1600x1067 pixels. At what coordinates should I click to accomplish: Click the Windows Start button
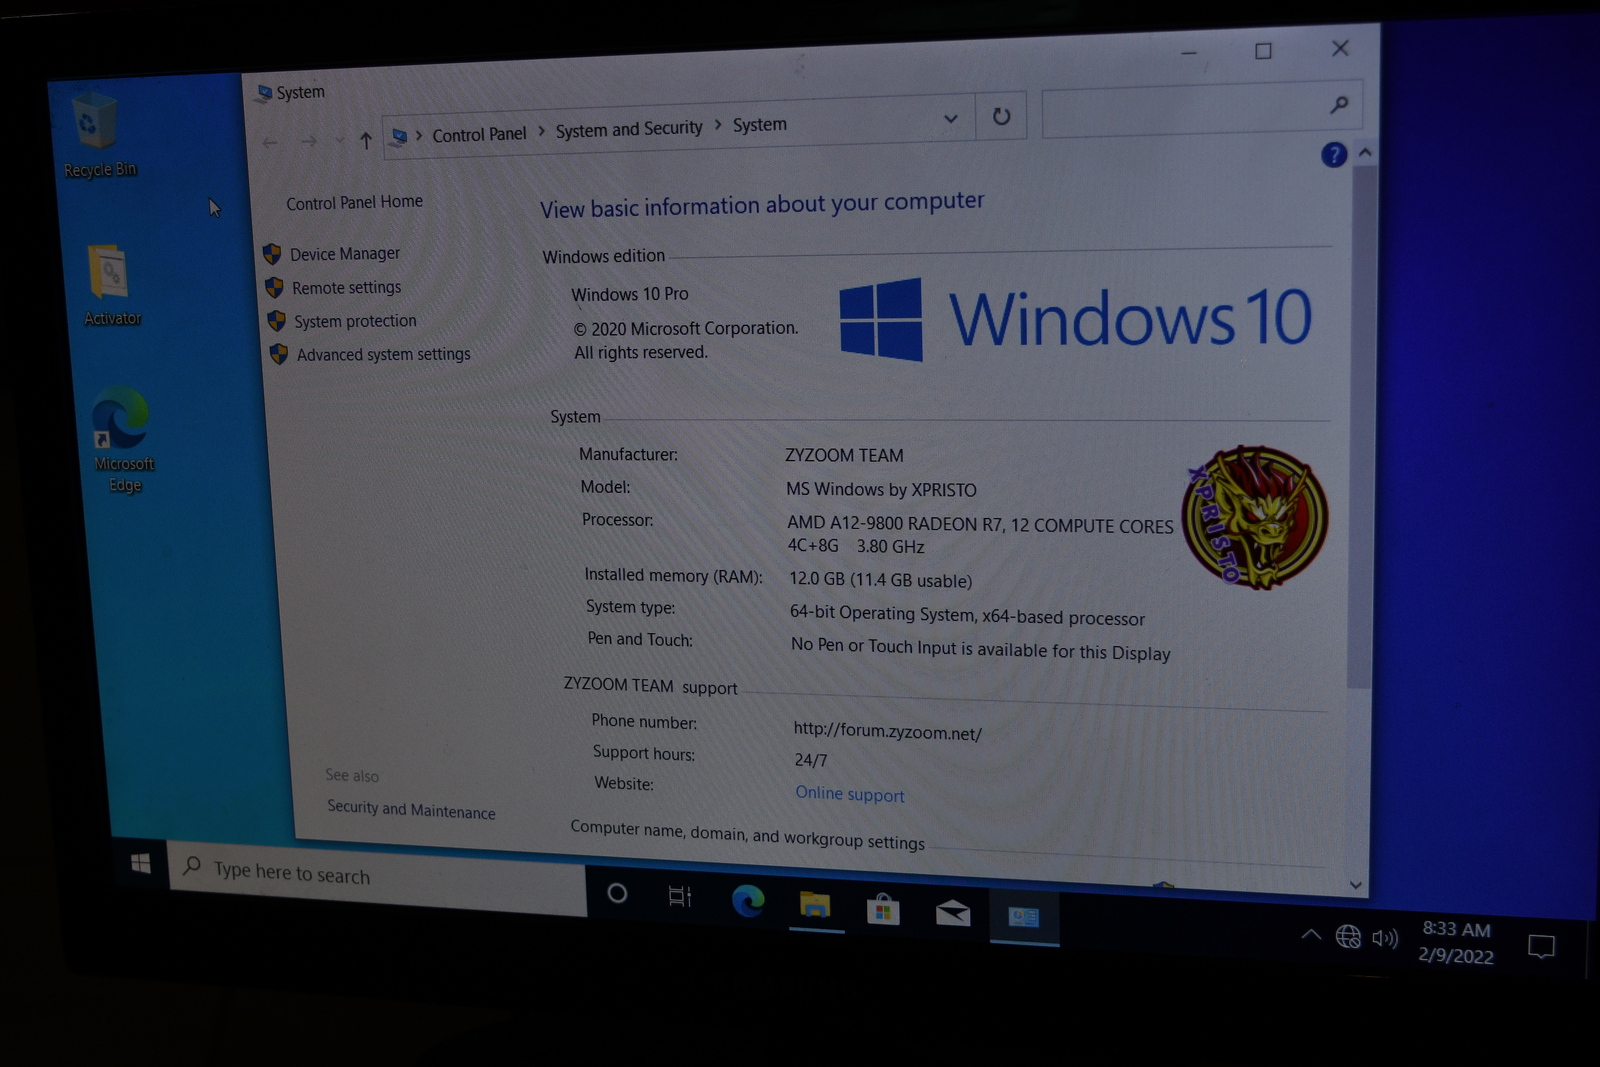point(141,863)
